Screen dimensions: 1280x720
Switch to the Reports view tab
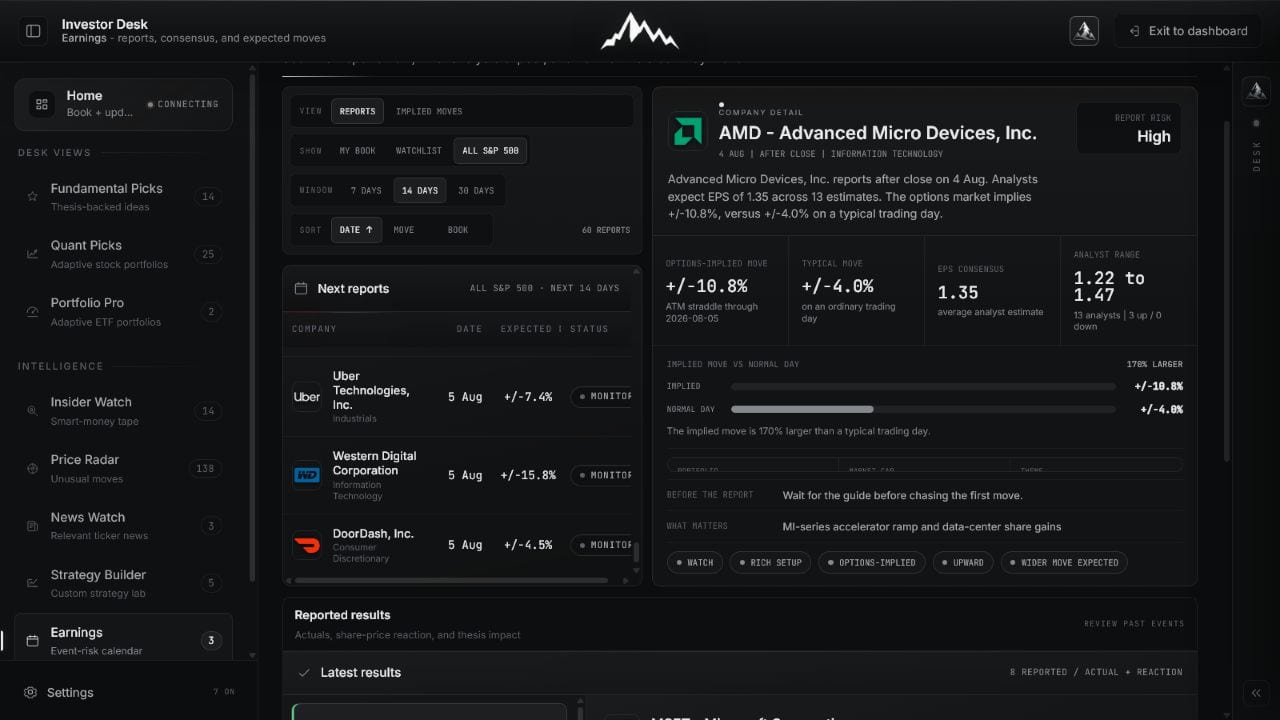(357, 112)
